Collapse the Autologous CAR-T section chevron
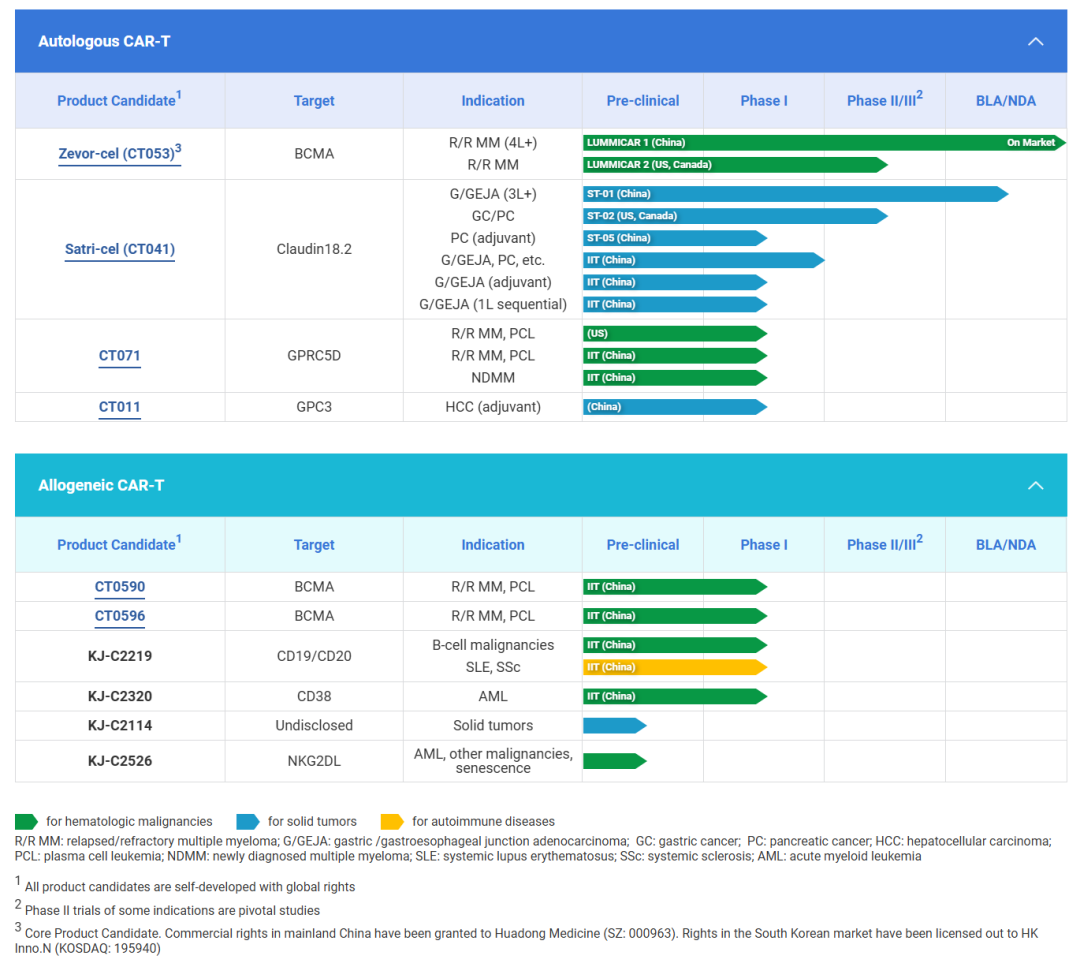 click(1035, 41)
